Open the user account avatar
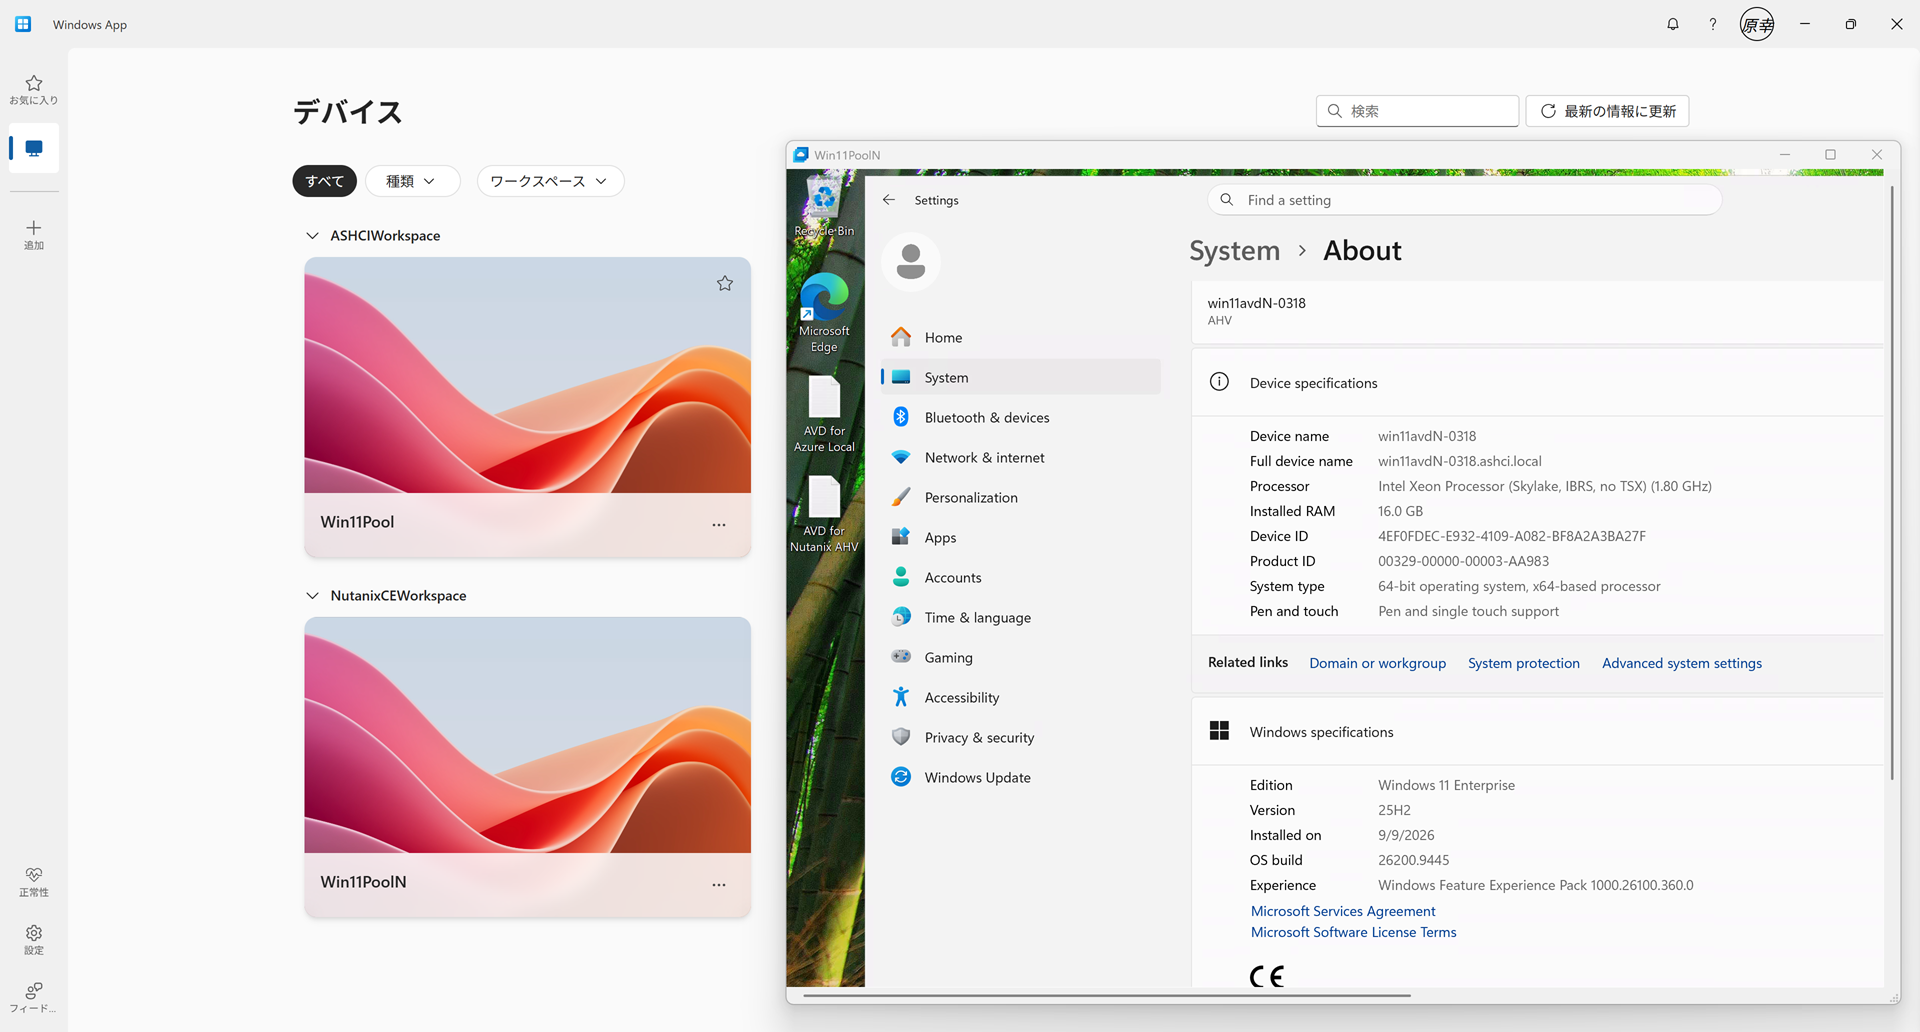The width and height of the screenshot is (1920, 1032). 1757,24
